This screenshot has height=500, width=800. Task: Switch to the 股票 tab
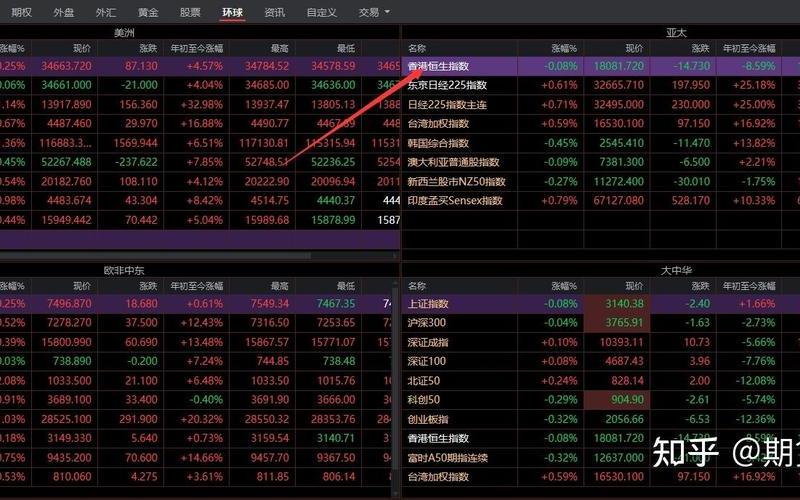[190, 12]
